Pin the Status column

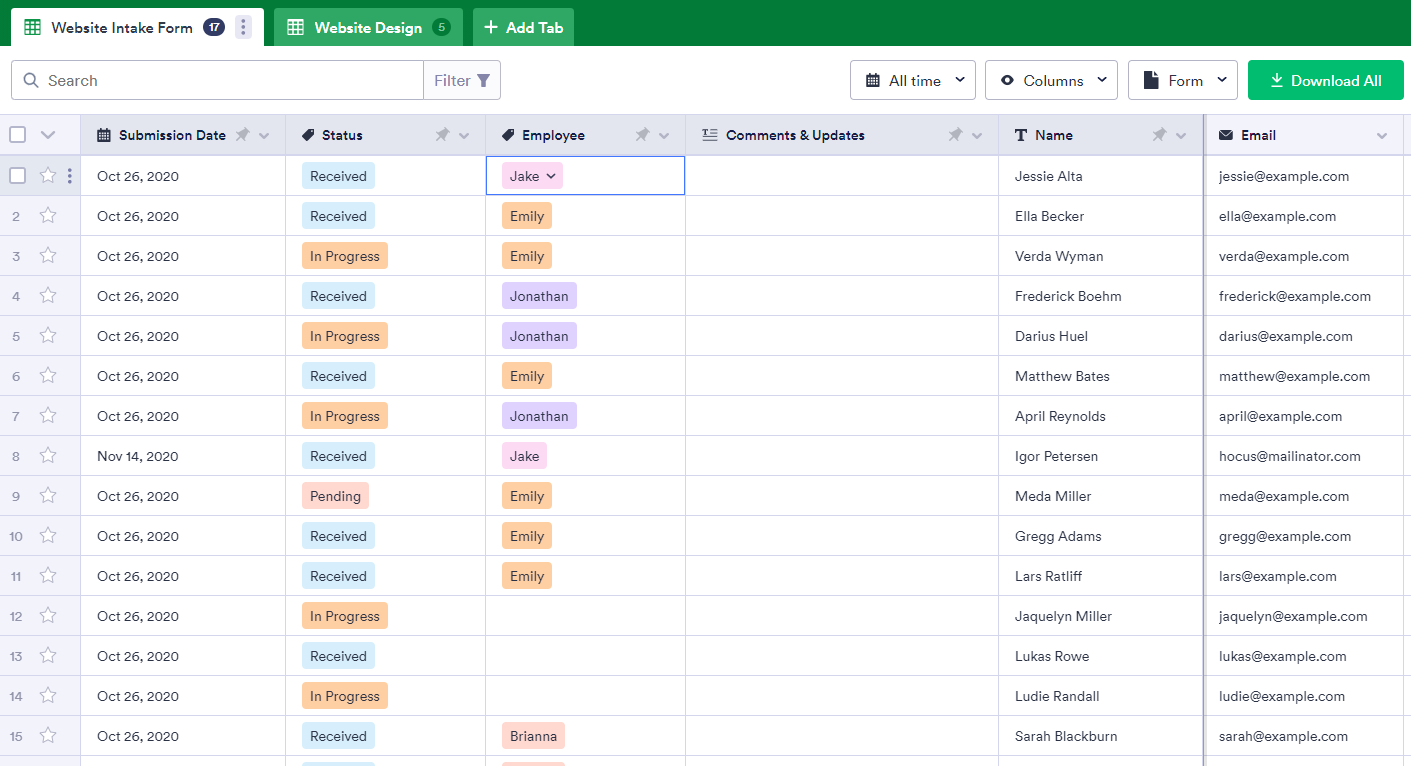coord(442,135)
